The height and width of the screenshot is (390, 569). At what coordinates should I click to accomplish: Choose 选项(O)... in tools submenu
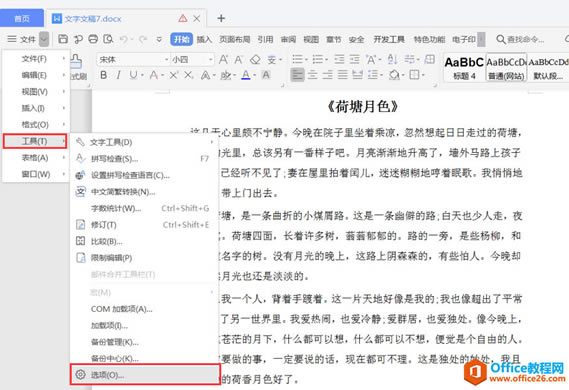pos(145,374)
